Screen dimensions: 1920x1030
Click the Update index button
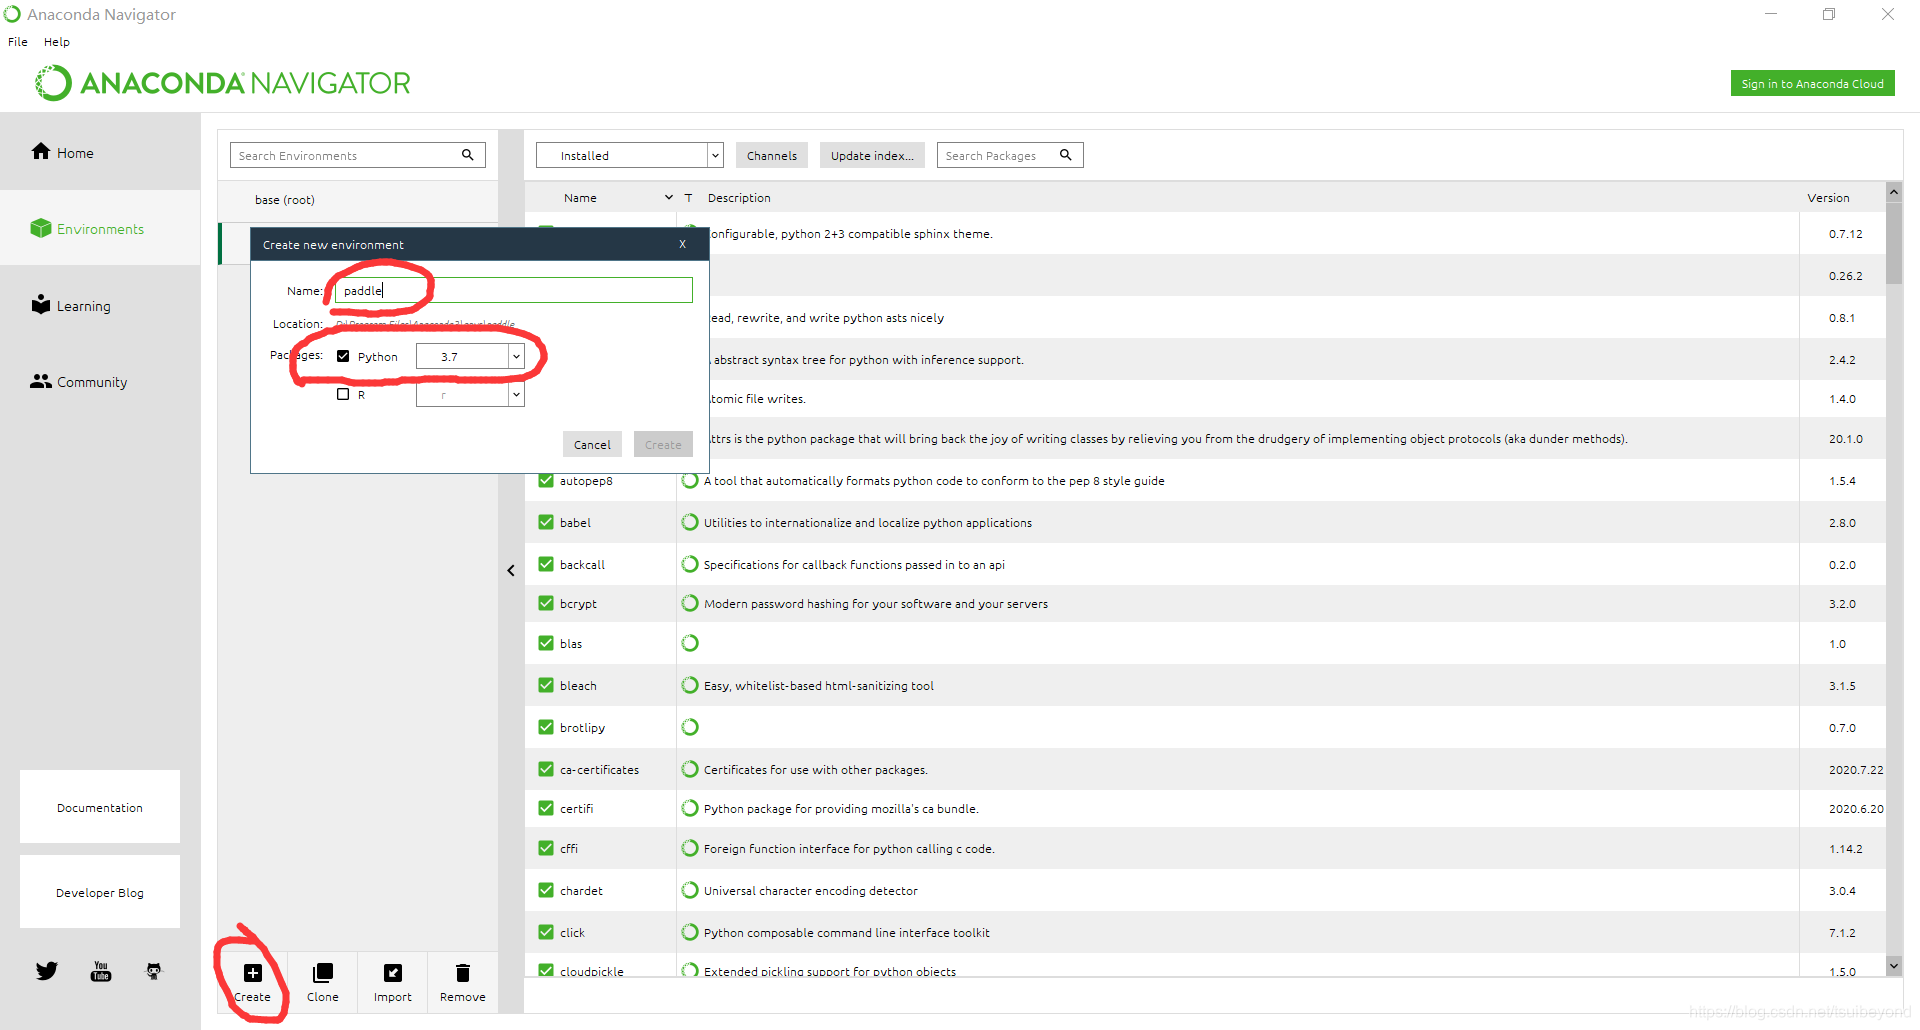(872, 155)
